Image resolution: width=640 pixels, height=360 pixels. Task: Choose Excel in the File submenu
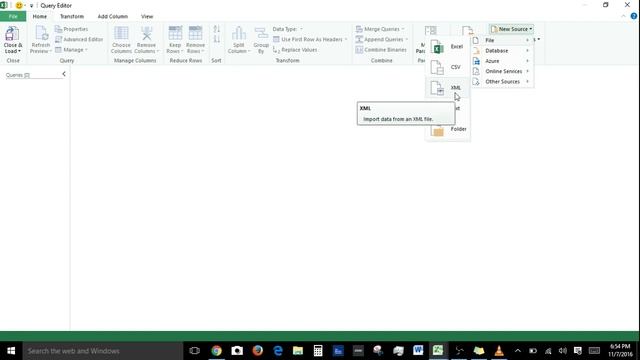pyautogui.click(x=447, y=47)
